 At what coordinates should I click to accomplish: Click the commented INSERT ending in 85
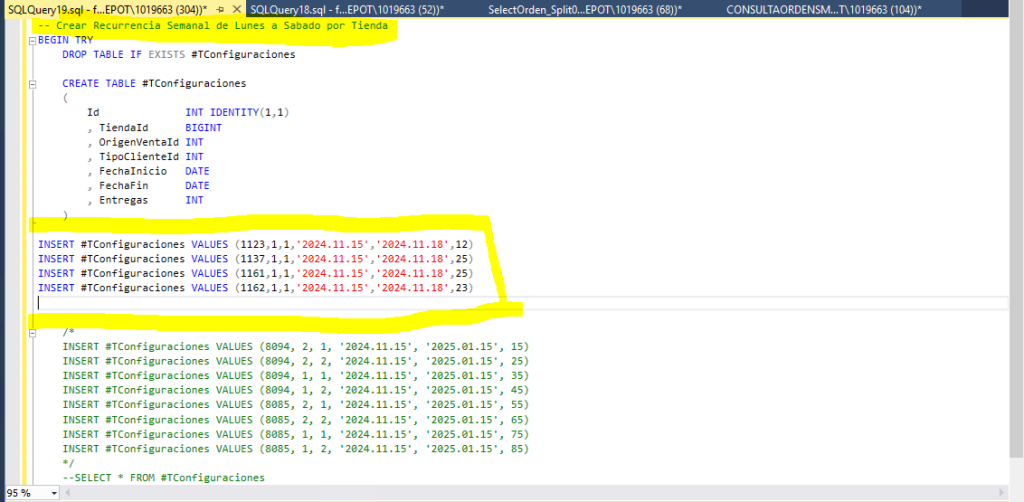click(x=296, y=448)
